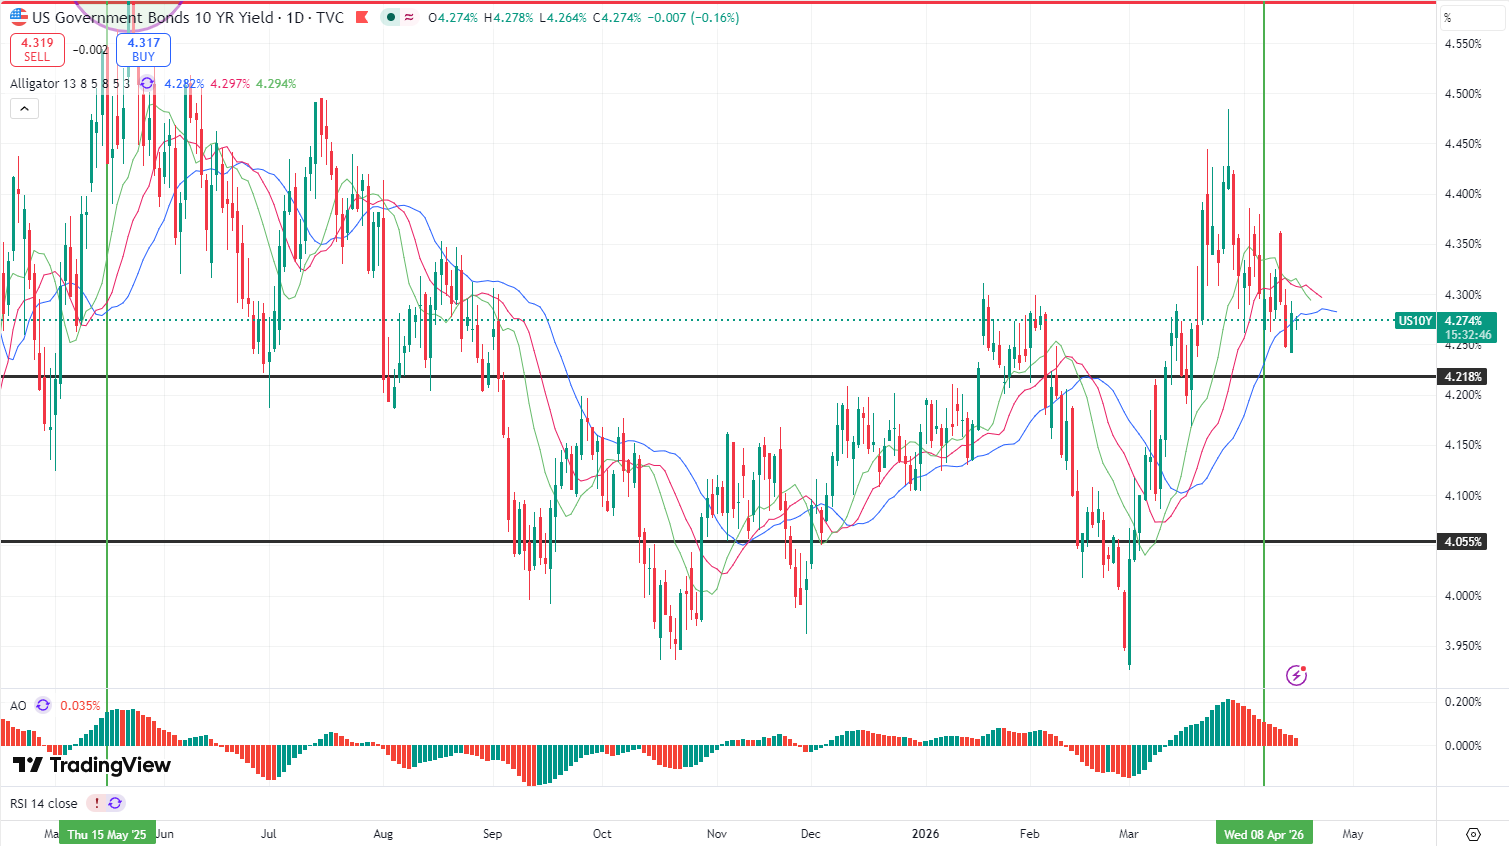Select the 4.218% horizontal line price label
Image resolution: width=1509 pixels, height=846 pixels.
[x=1462, y=377]
